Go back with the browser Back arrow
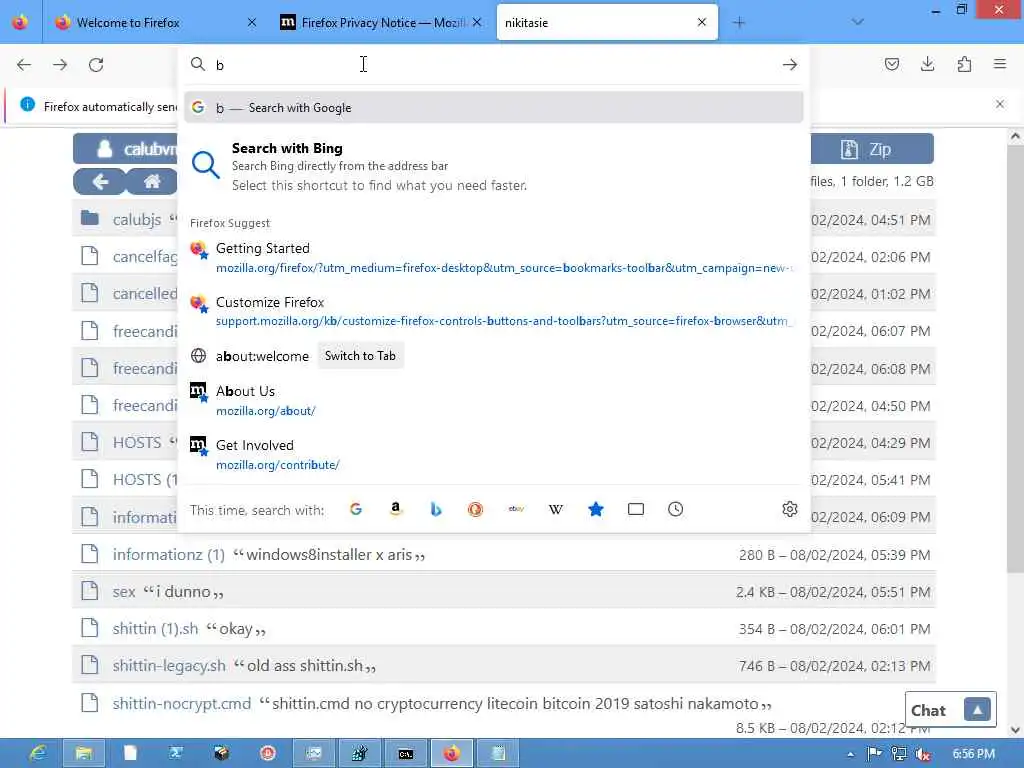This screenshot has height=768, width=1024. (x=24, y=65)
